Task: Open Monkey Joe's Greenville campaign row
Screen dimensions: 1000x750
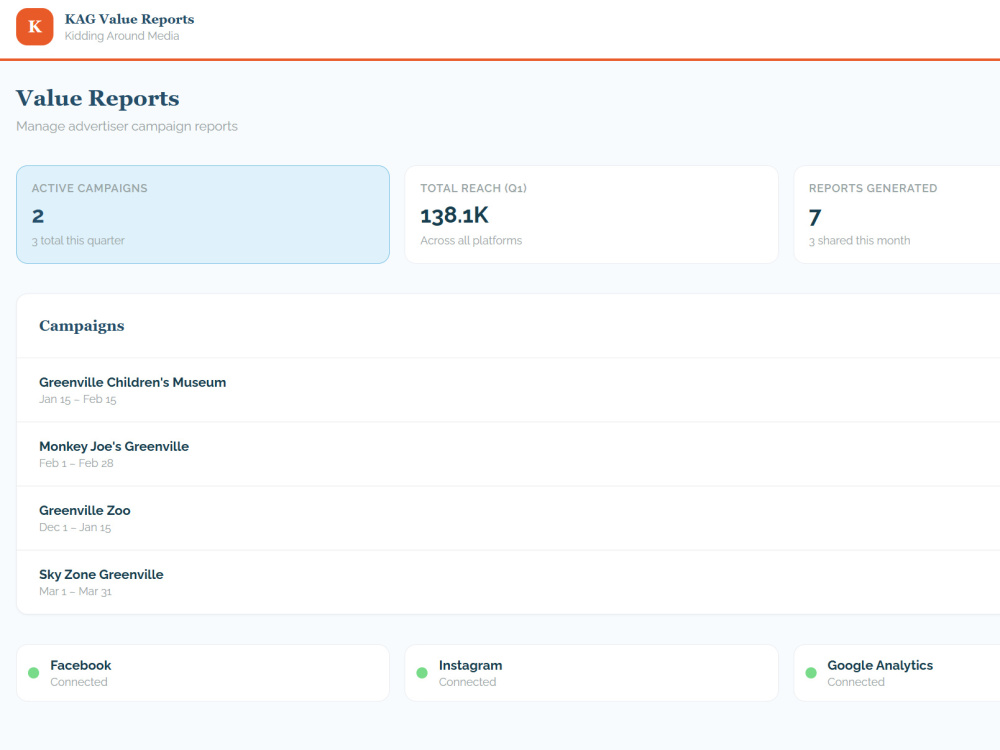Action: coord(508,454)
